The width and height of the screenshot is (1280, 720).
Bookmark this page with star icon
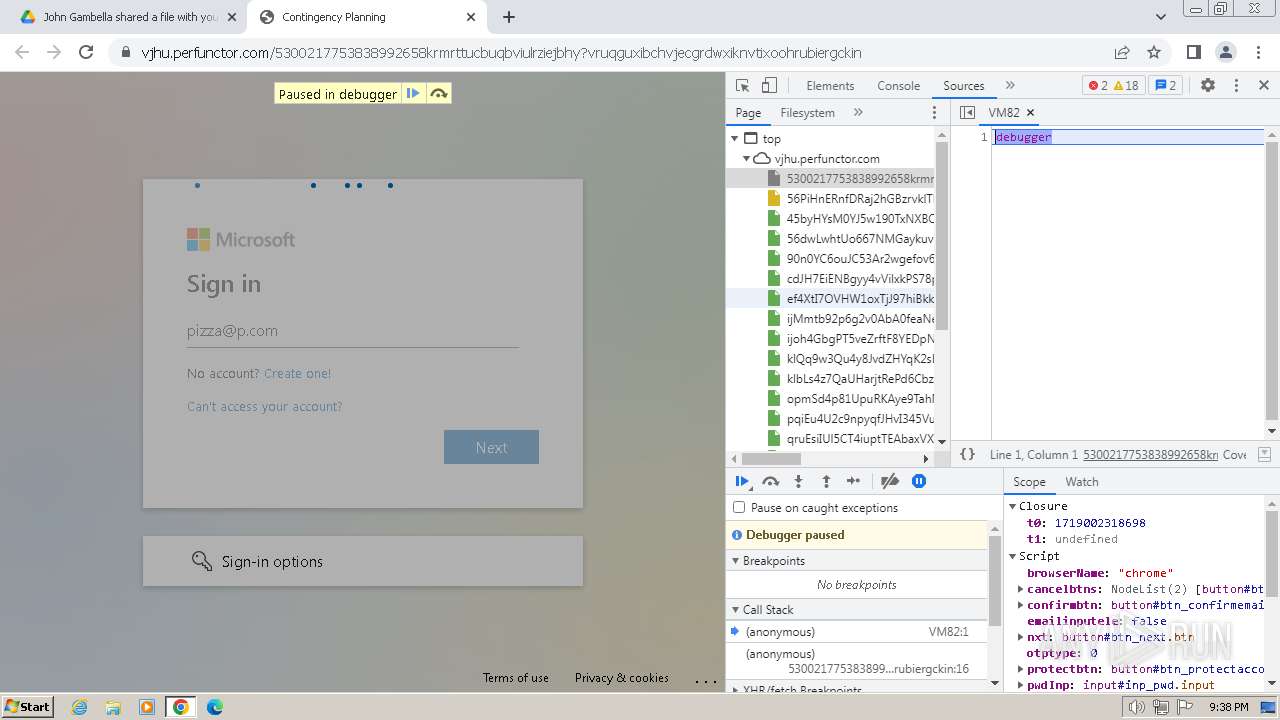tap(1154, 52)
